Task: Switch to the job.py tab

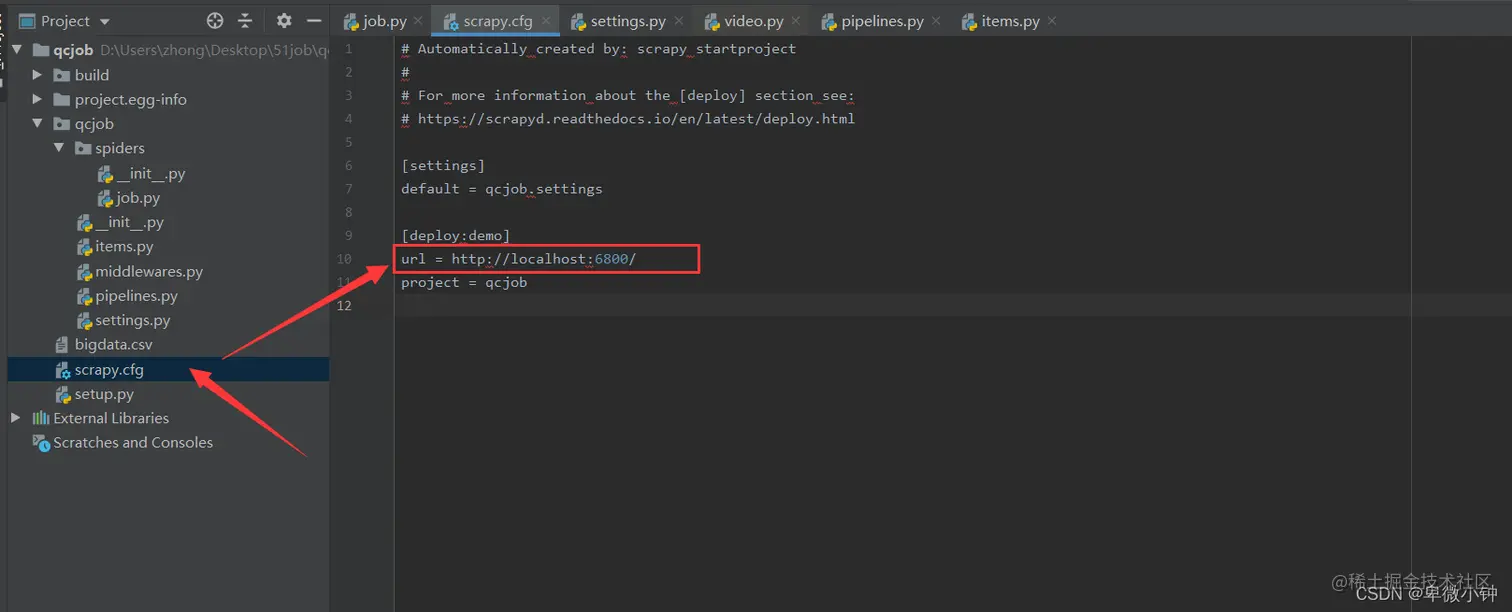Action: pos(385,21)
